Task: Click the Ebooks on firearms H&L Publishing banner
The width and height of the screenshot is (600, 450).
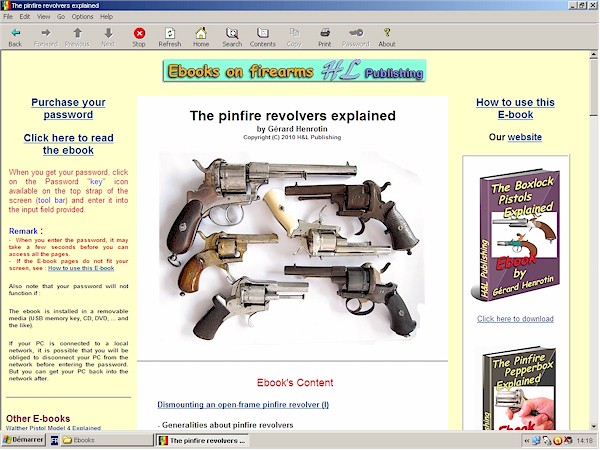Action: pyautogui.click(x=294, y=70)
